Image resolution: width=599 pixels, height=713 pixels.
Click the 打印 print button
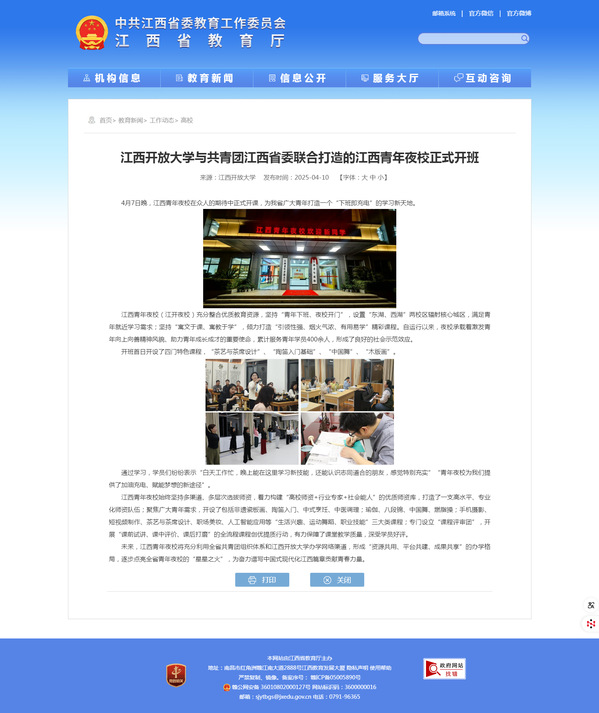pos(262,580)
